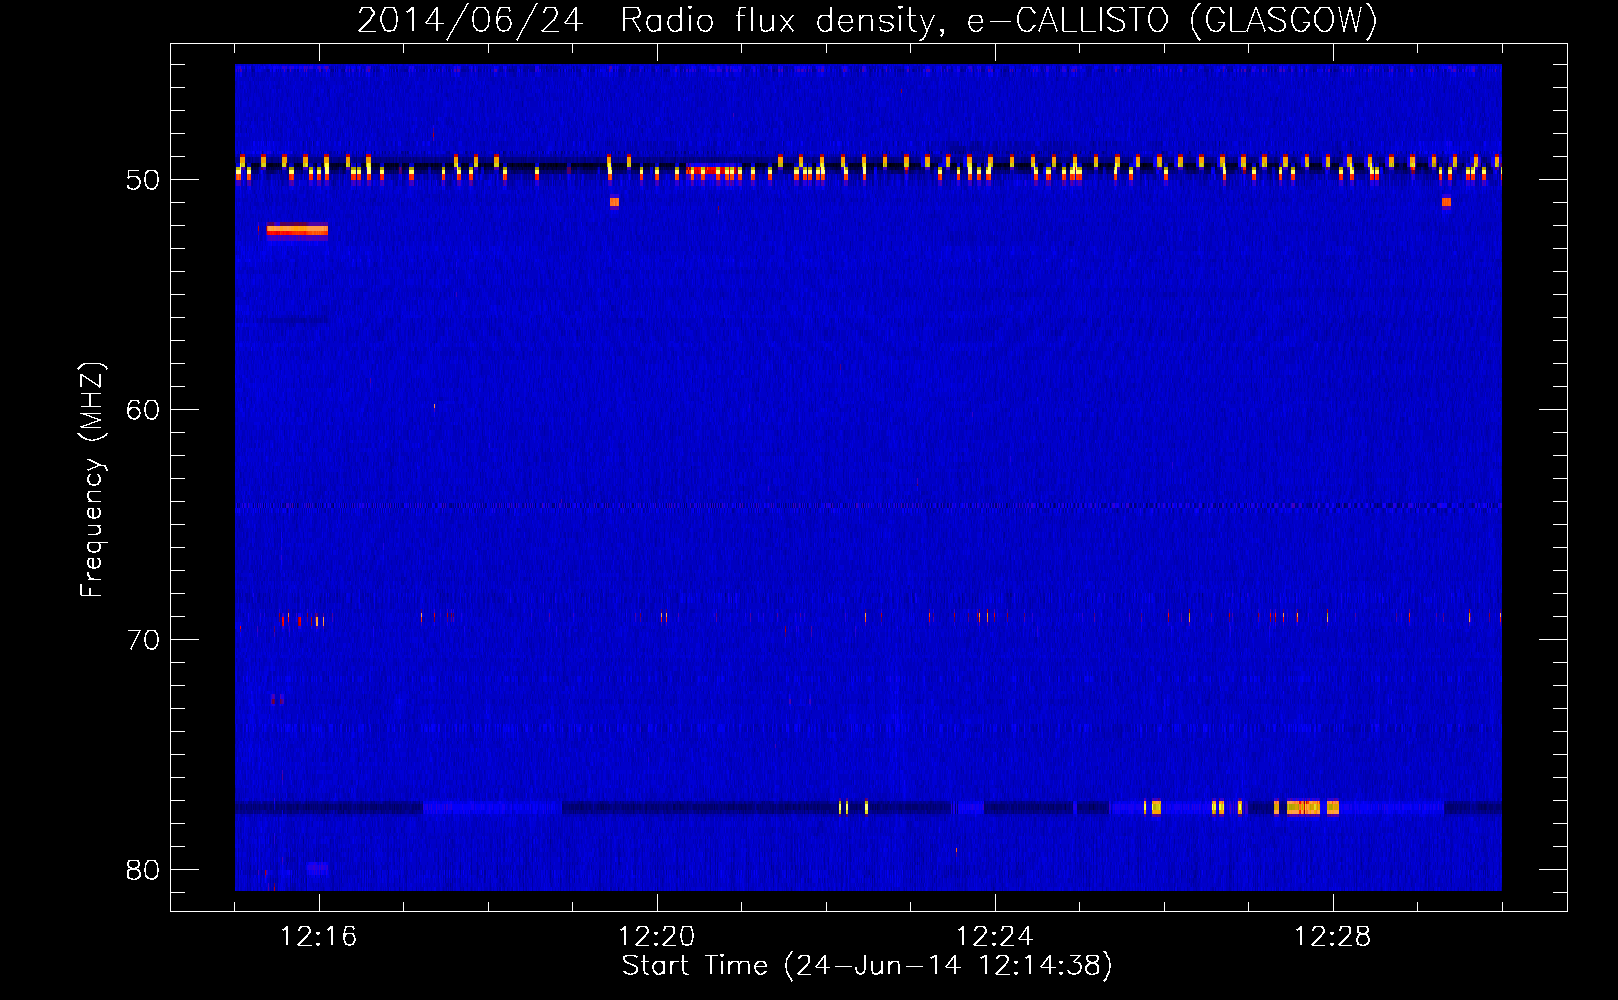Viewport: 1618px width, 1000px height.
Task: Click the '50' frequency tick label
Action: coord(143,180)
